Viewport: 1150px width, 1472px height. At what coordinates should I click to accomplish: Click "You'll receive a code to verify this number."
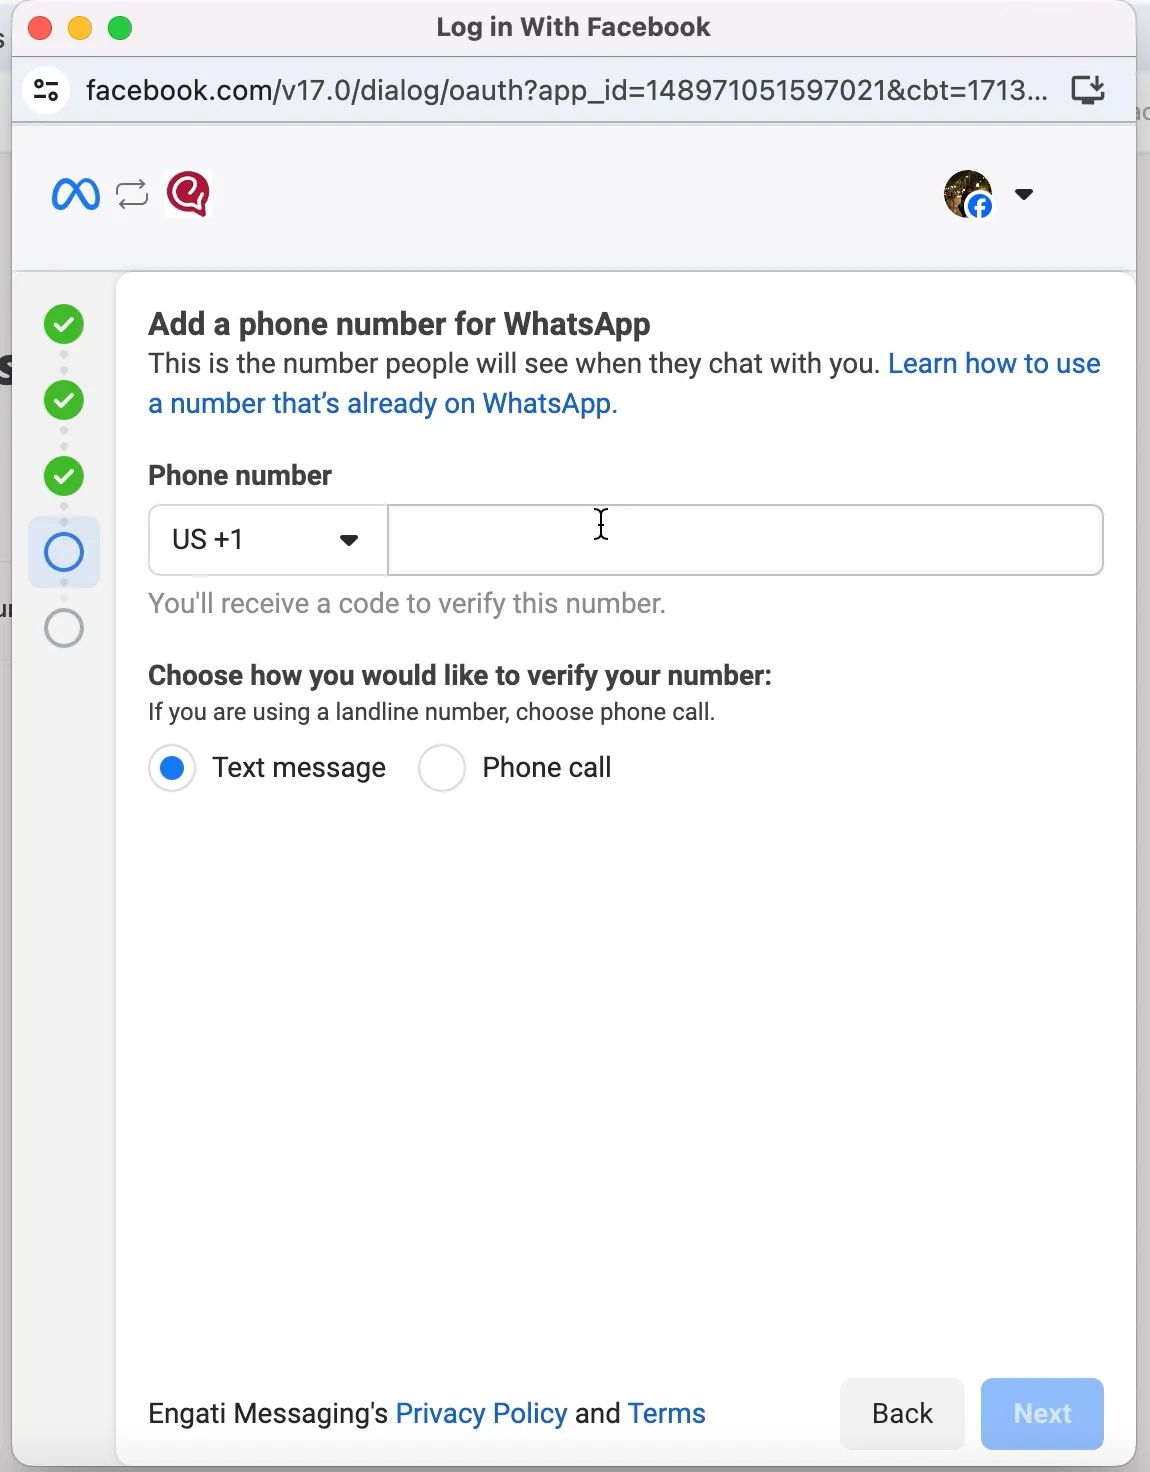pos(407,603)
